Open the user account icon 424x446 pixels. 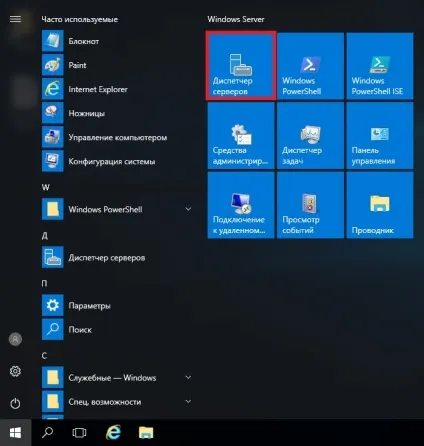15,339
